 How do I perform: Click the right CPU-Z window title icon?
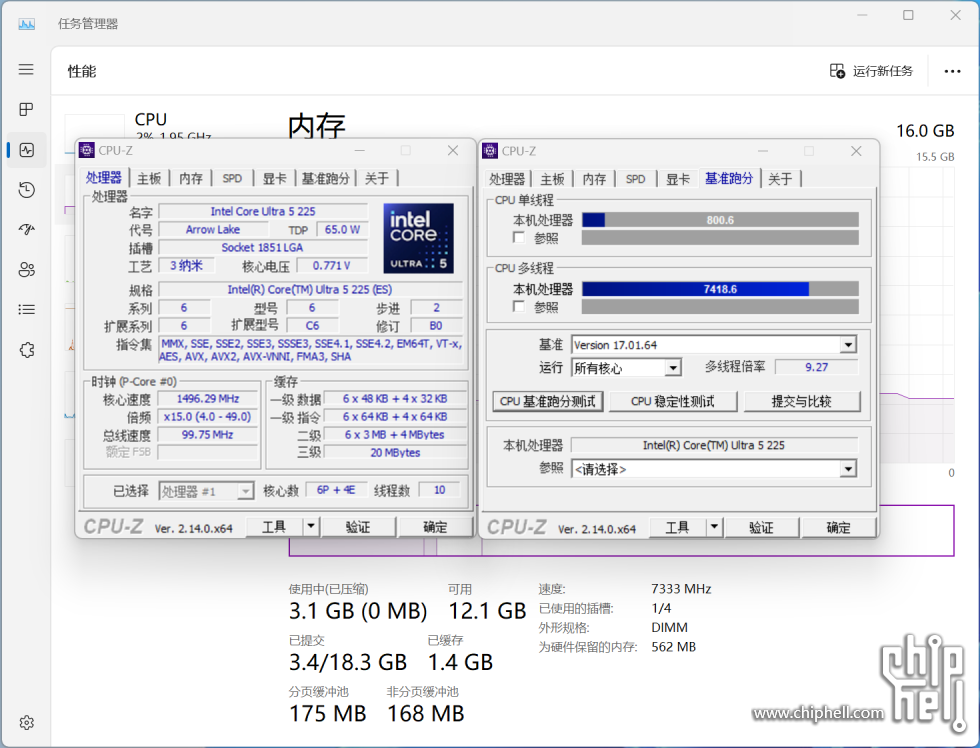(491, 151)
